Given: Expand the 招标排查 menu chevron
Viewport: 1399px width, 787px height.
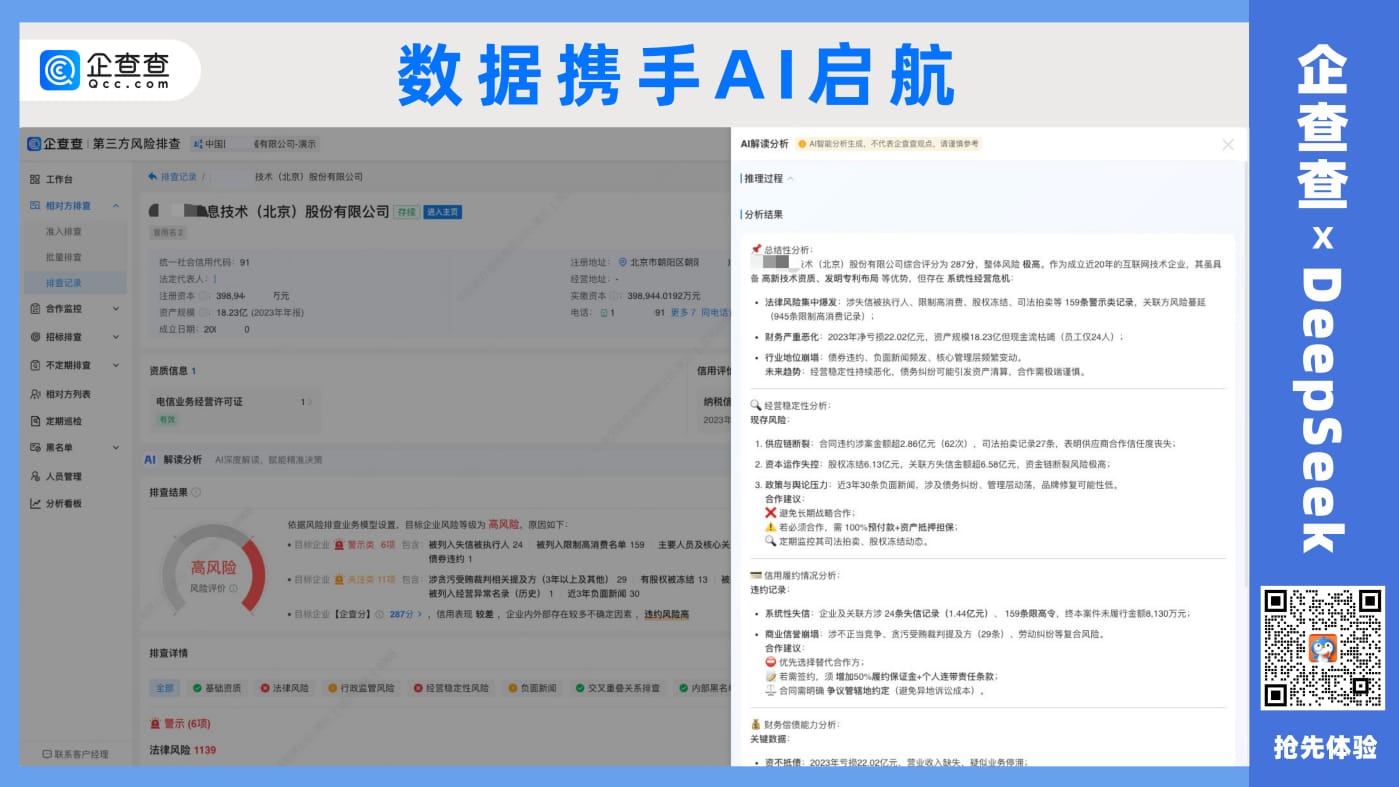Looking at the screenshot, I should click(116, 337).
